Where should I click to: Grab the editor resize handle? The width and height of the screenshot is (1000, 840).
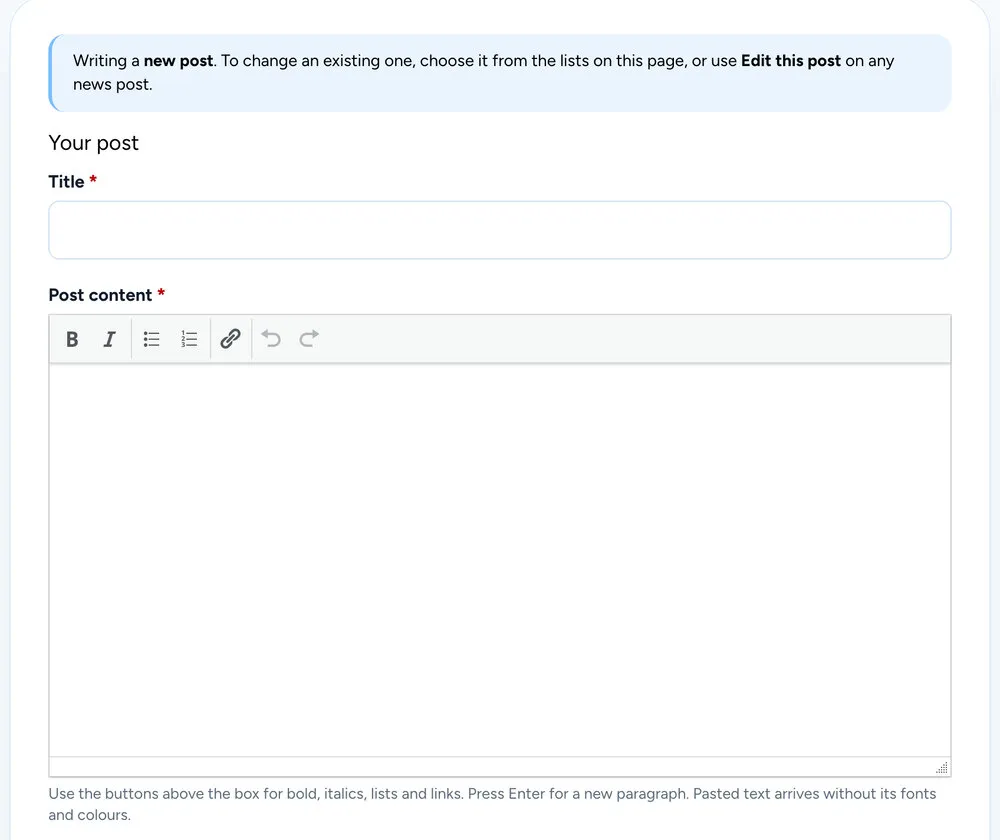[x=942, y=767]
